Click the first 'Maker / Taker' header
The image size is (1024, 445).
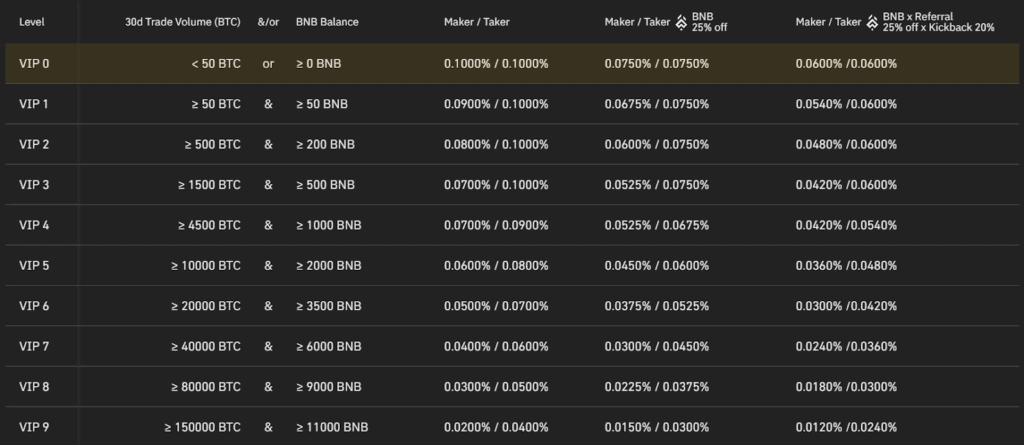477,22
